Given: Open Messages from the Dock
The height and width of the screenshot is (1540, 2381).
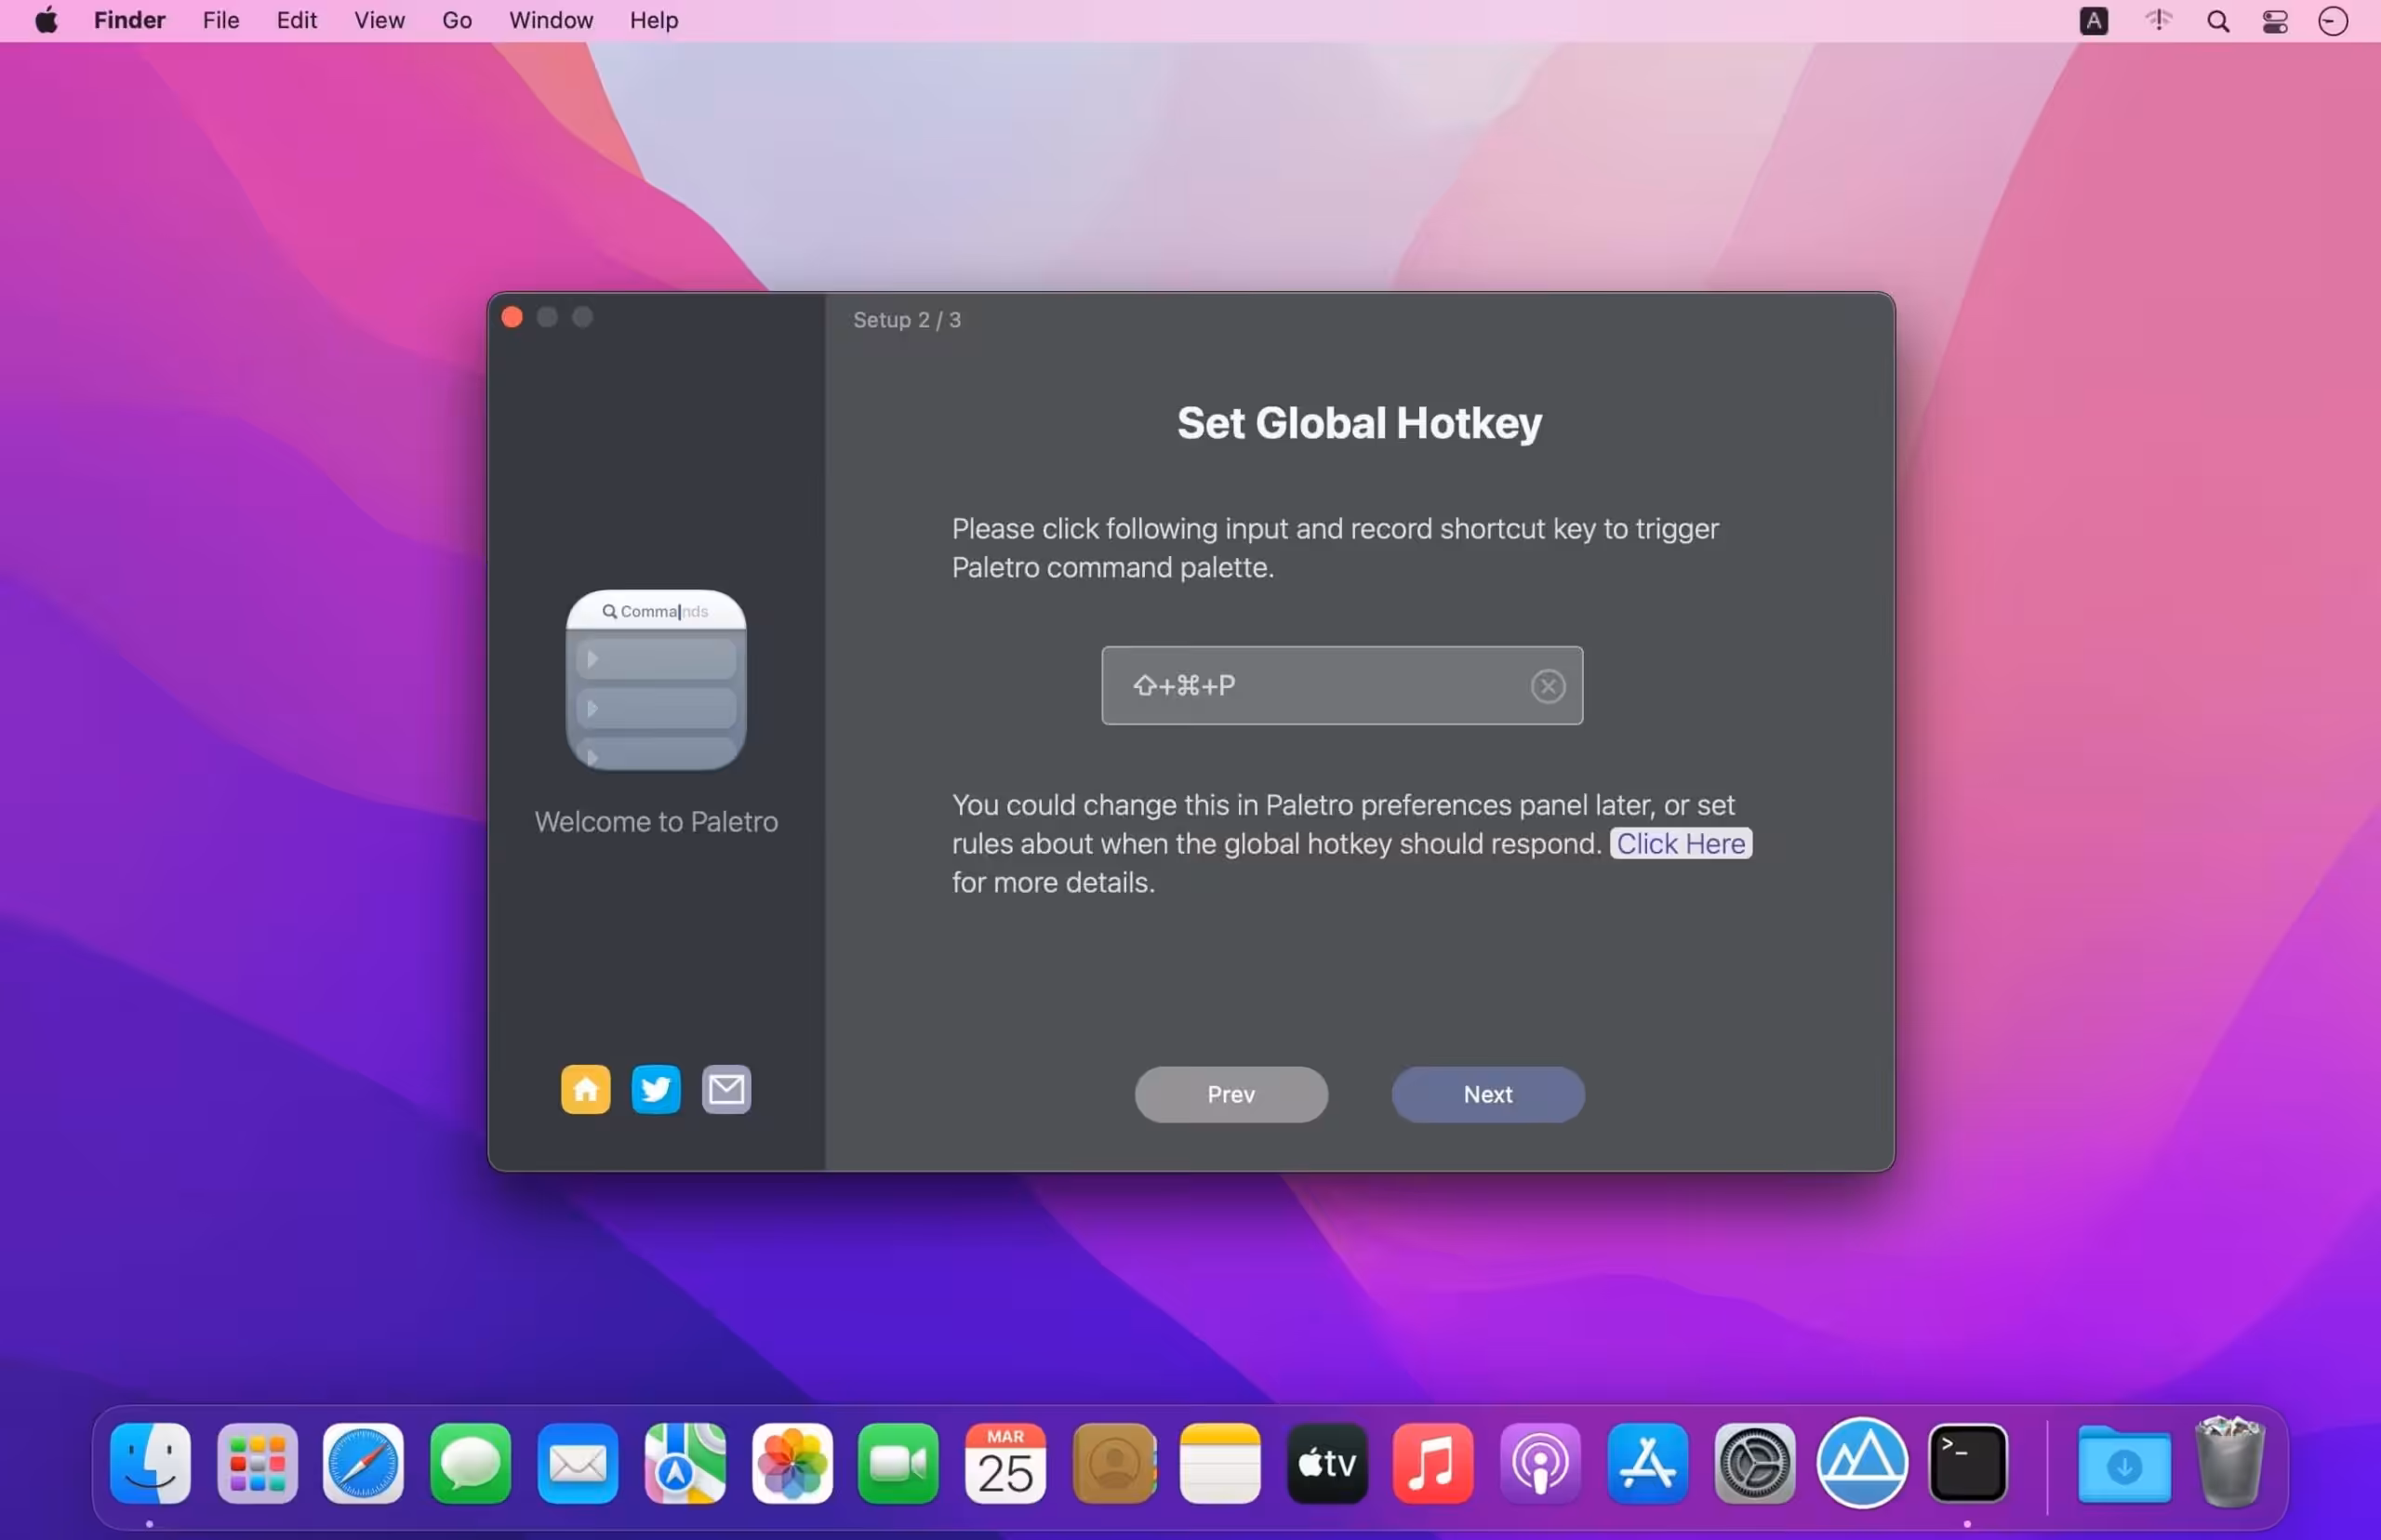Looking at the screenshot, I should (470, 1463).
